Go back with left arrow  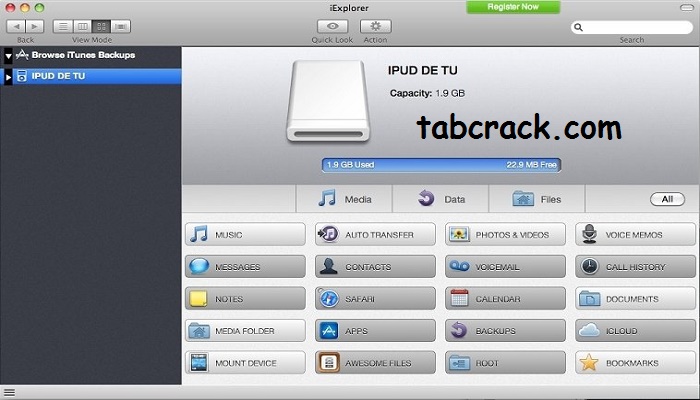16,26
